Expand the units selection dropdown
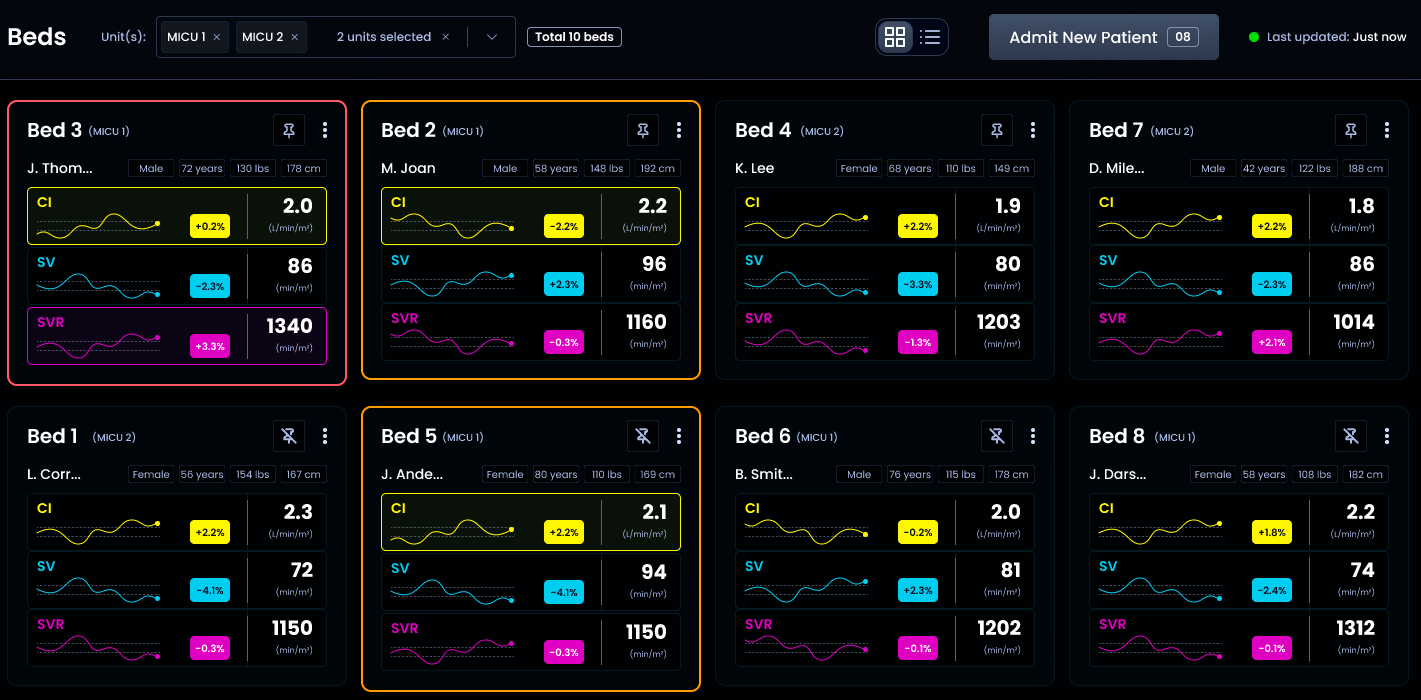This screenshot has width=1421, height=700. tap(492, 37)
